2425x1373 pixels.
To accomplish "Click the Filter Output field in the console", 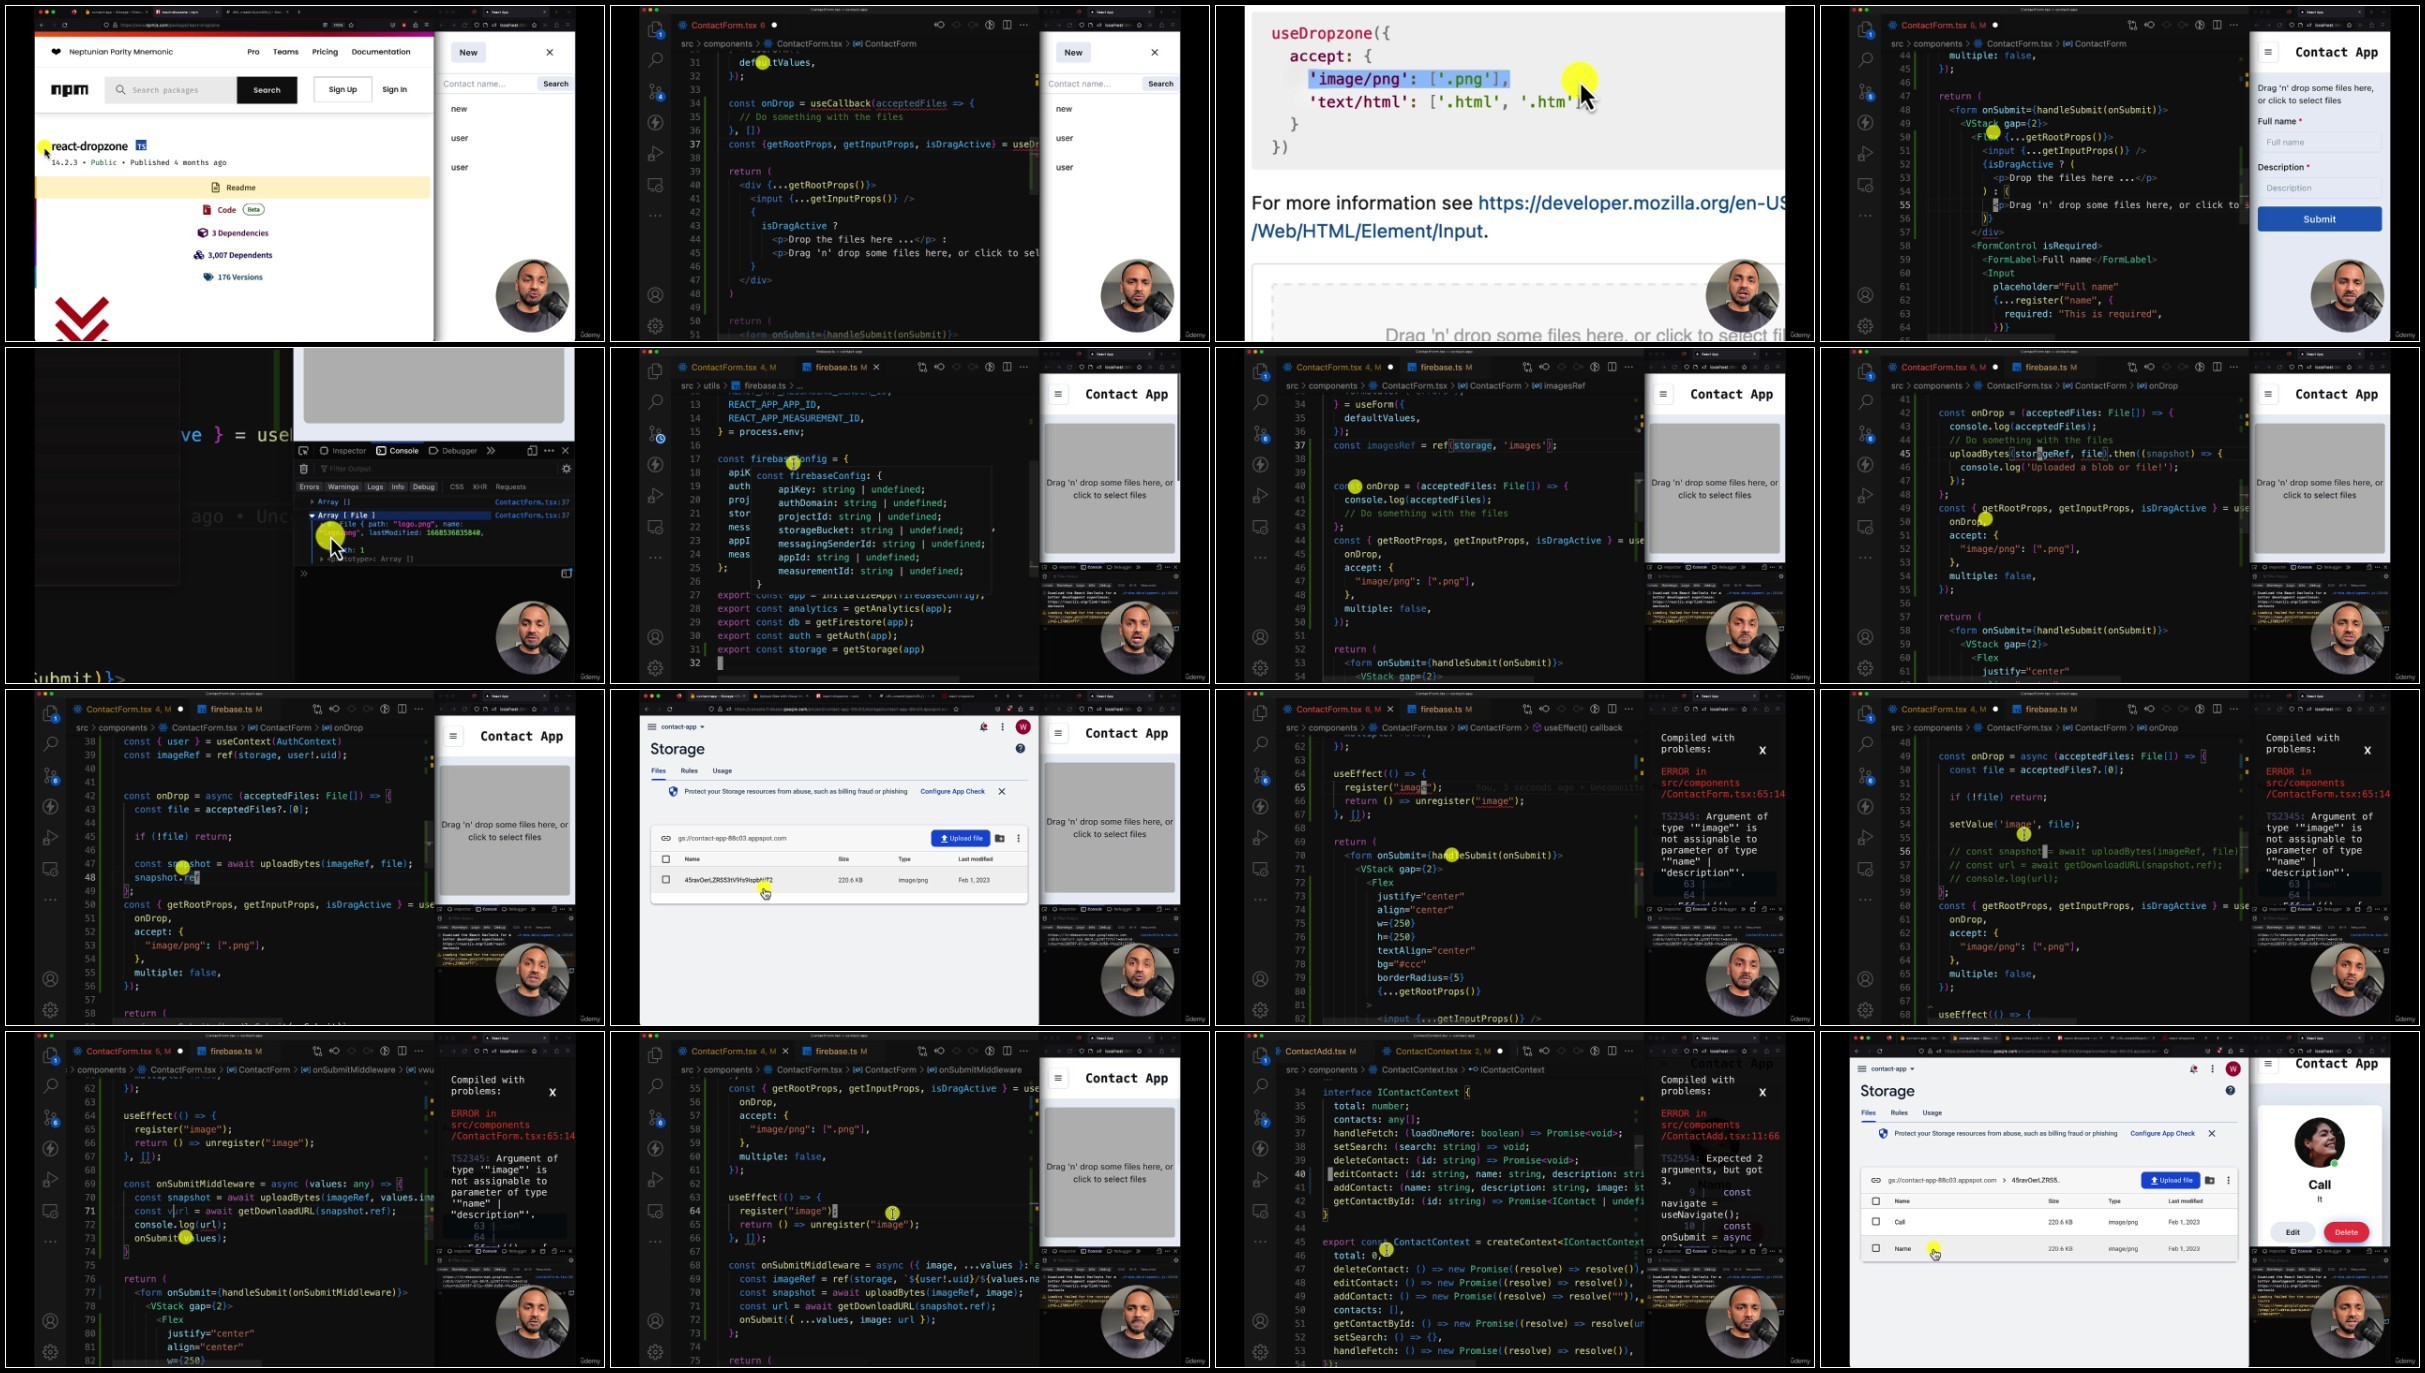I will [x=435, y=468].
